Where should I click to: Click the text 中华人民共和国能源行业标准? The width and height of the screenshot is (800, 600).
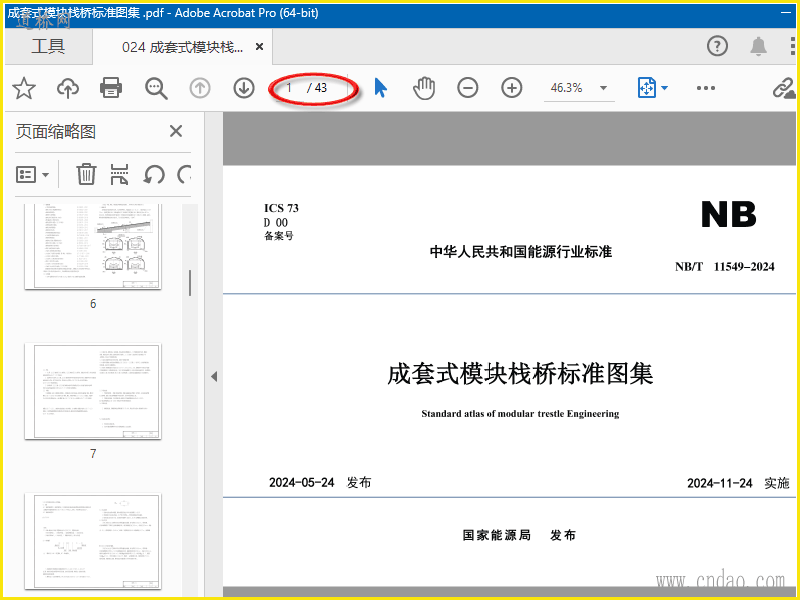click(x=521, y=252)
